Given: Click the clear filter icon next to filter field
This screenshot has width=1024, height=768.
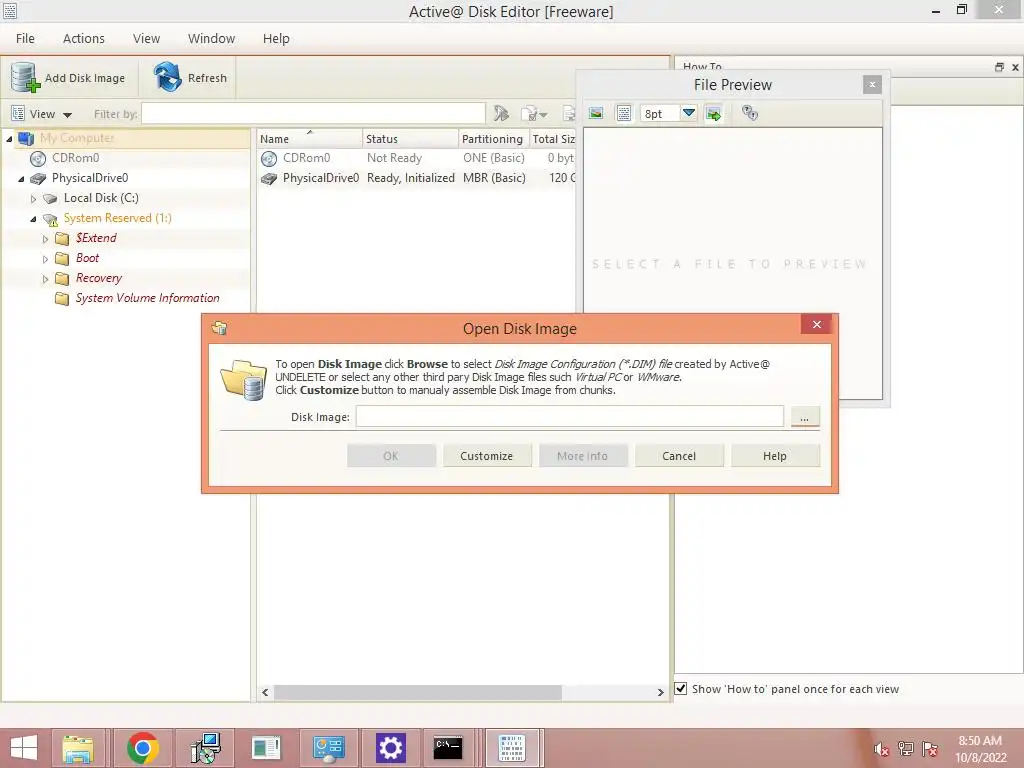Looking at the screenshot, I should pos(501,114).
